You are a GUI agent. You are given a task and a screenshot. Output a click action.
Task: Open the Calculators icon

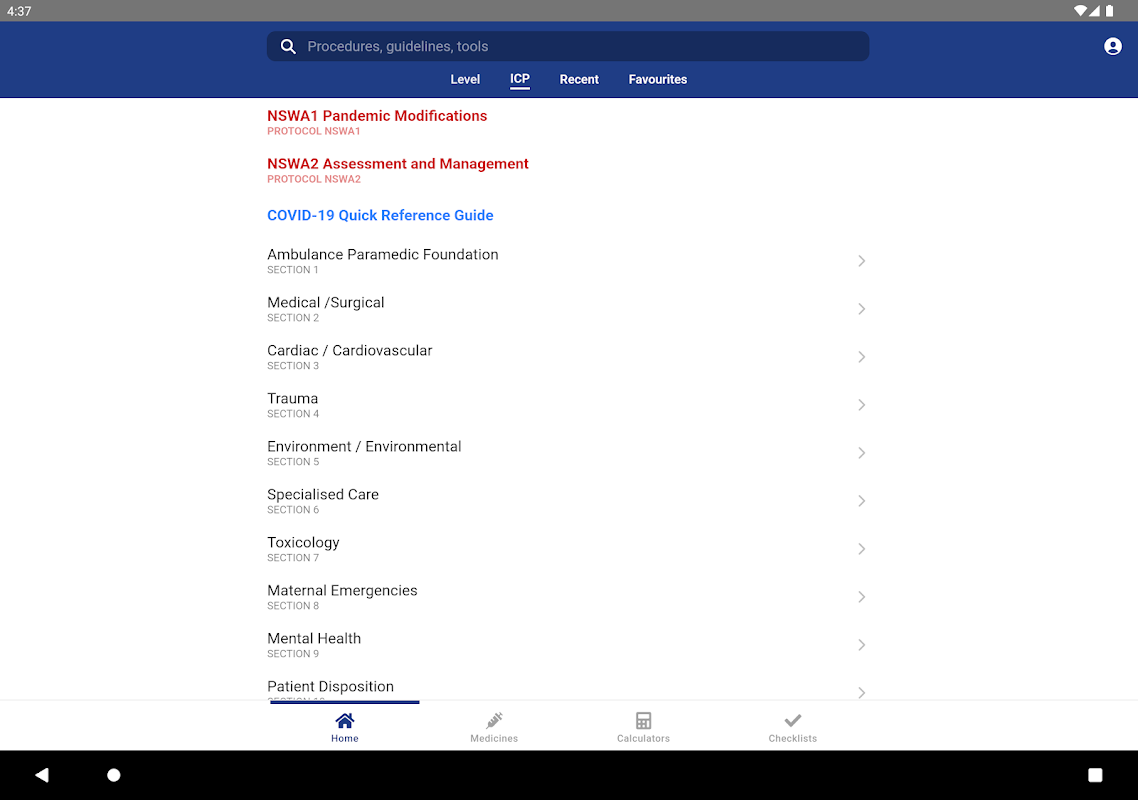tap(643, 720)
